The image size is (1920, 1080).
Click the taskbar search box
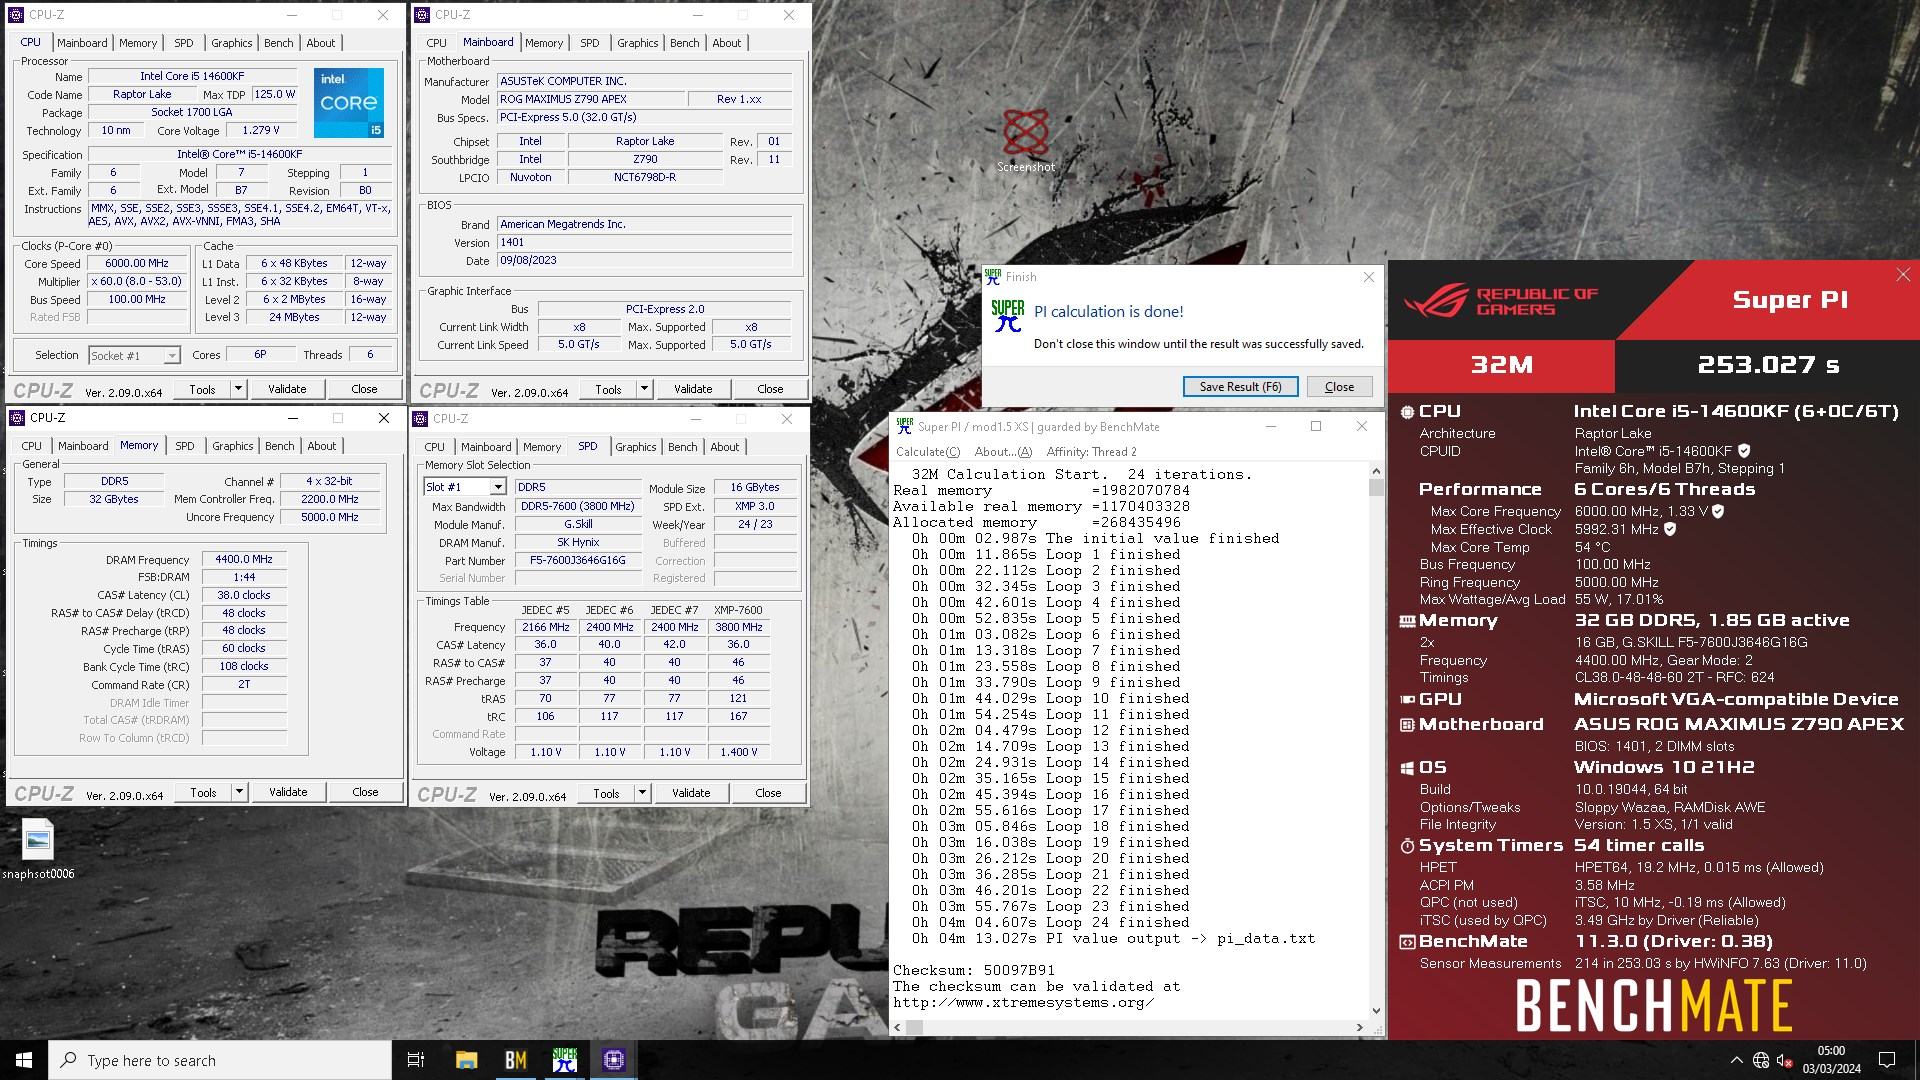coord(220,1060)
